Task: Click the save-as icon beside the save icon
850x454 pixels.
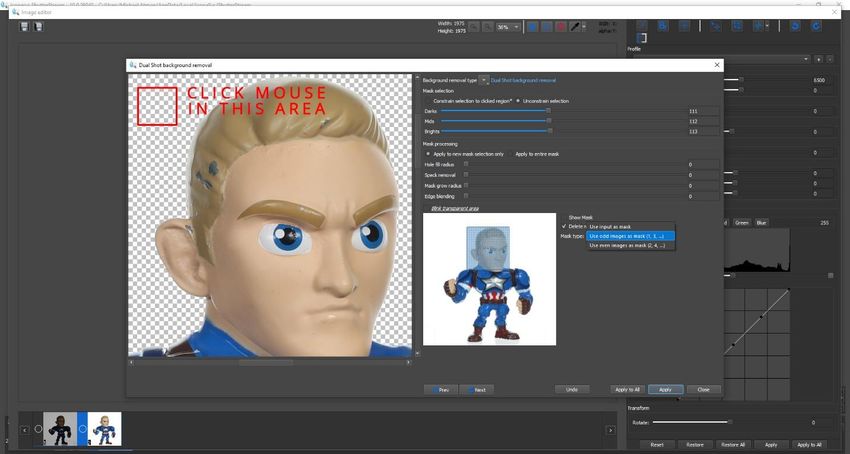Action: point(38,26)
